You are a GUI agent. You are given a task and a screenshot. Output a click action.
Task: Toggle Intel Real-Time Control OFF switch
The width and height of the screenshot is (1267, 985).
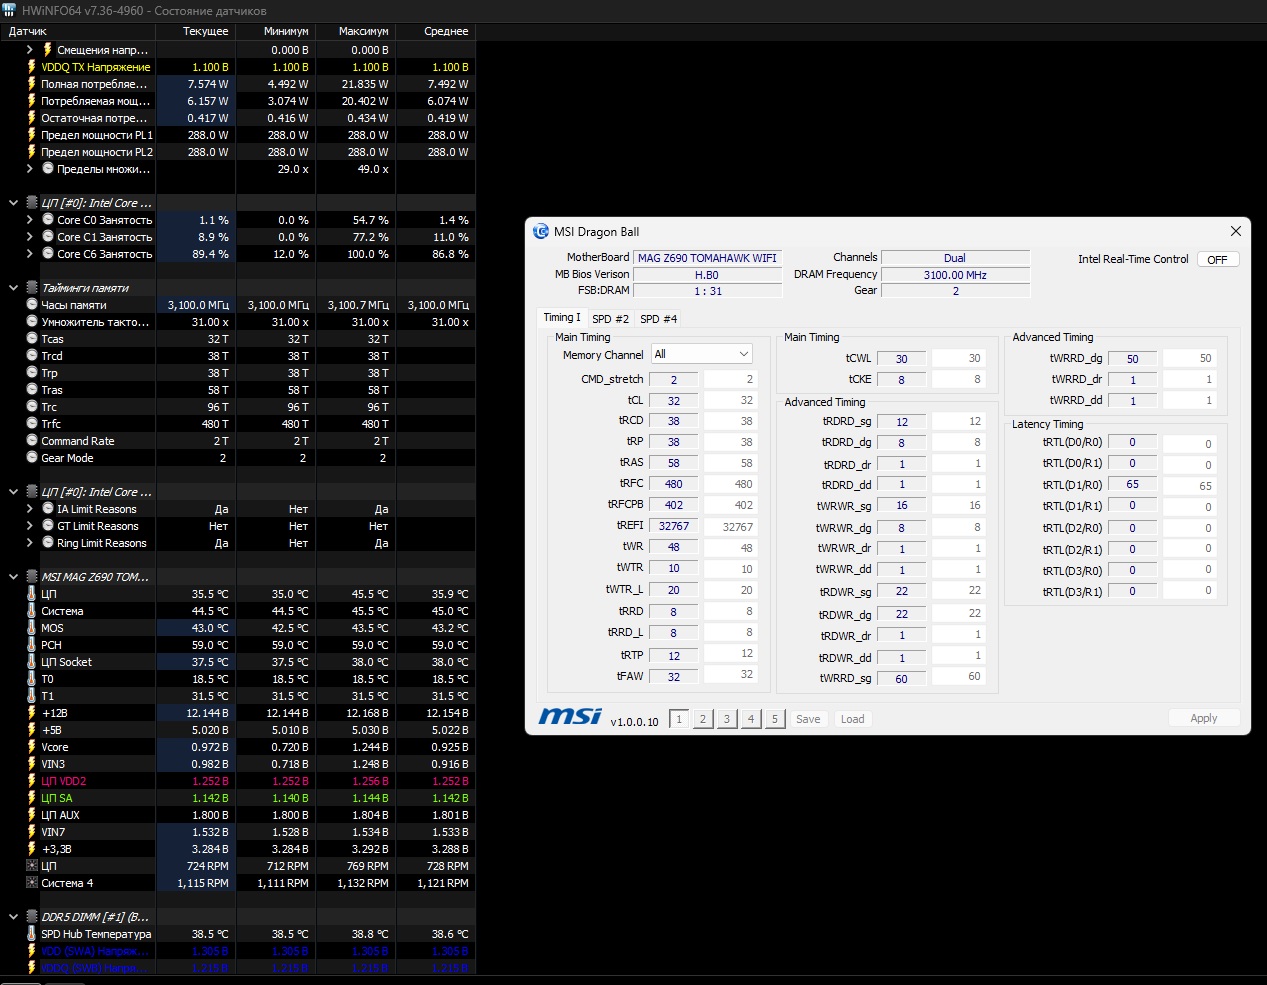click(1218, 259)
